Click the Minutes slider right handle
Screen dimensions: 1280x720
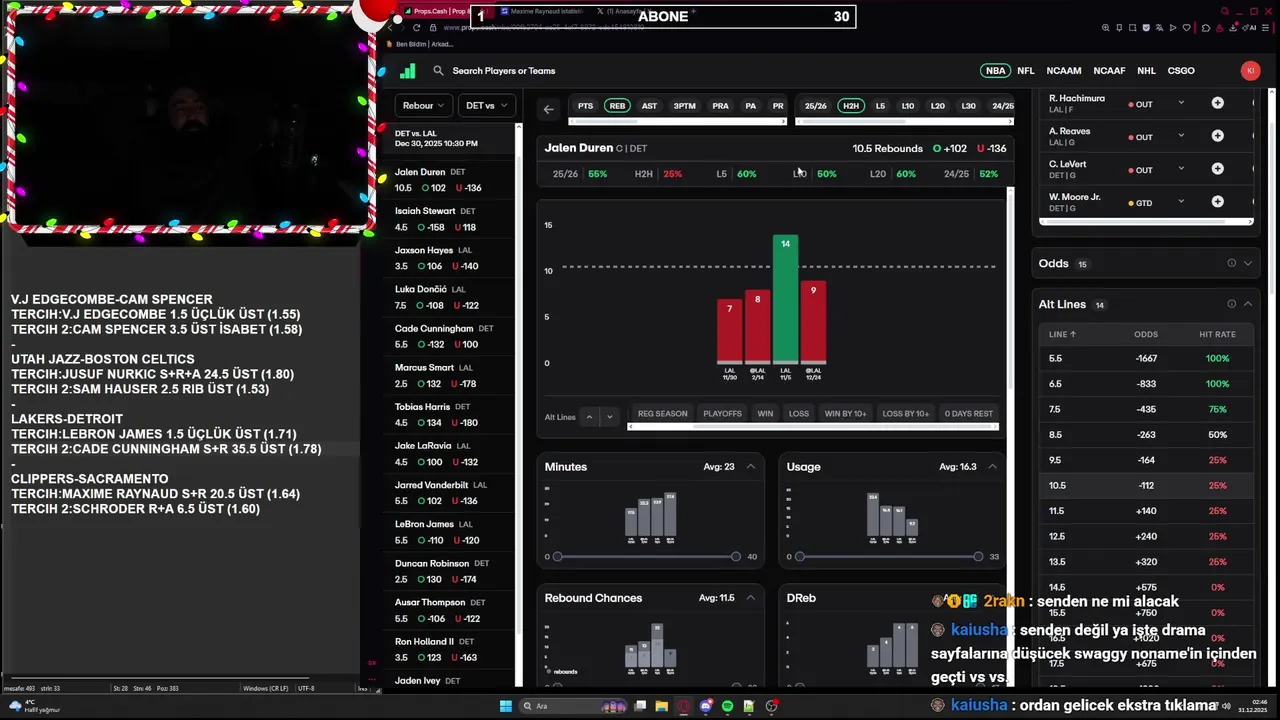click(x=736, y=556)
